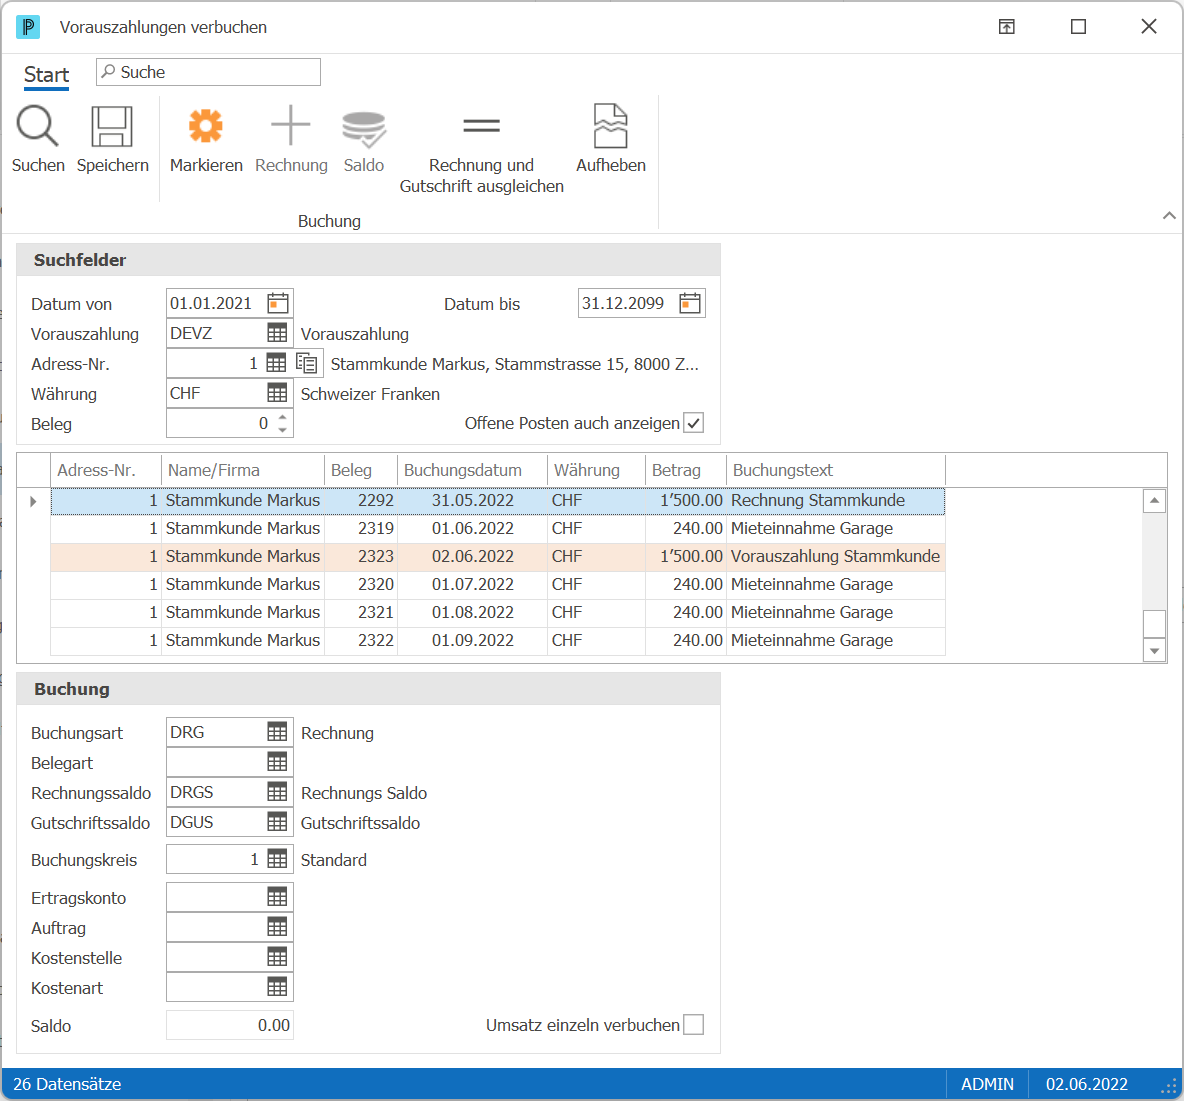Viewport: 1184px width, 1101px height.
Task: Sort by the Buchungsdatum column header
Action: (472, 470)
